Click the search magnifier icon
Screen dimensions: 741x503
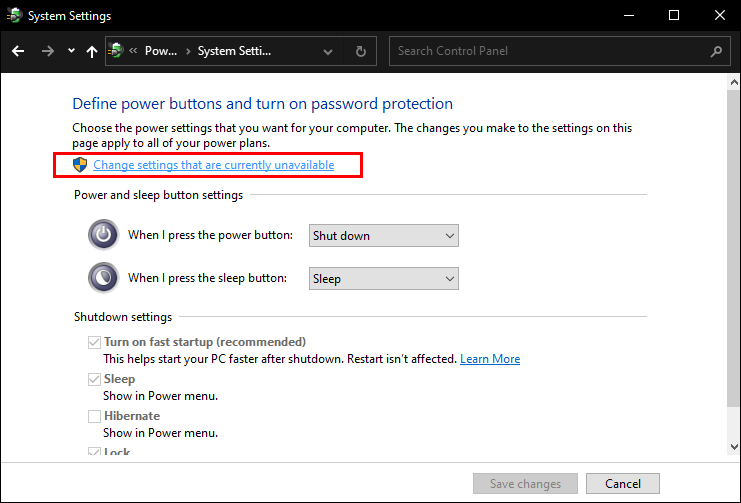click(716, 51)
